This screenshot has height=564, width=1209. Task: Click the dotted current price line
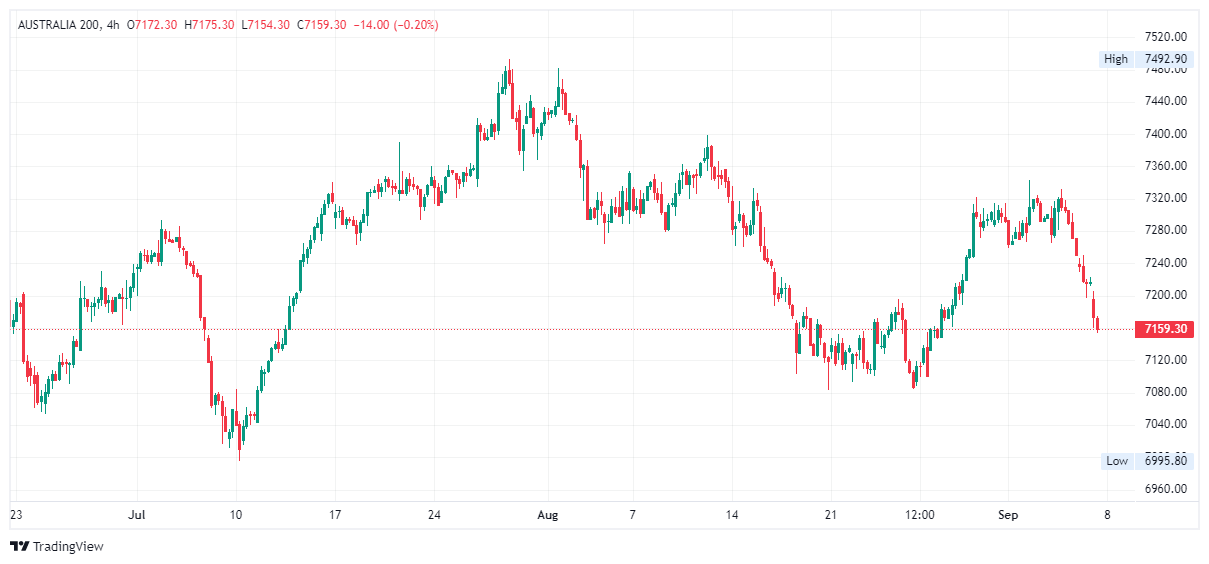coord(600,329)
